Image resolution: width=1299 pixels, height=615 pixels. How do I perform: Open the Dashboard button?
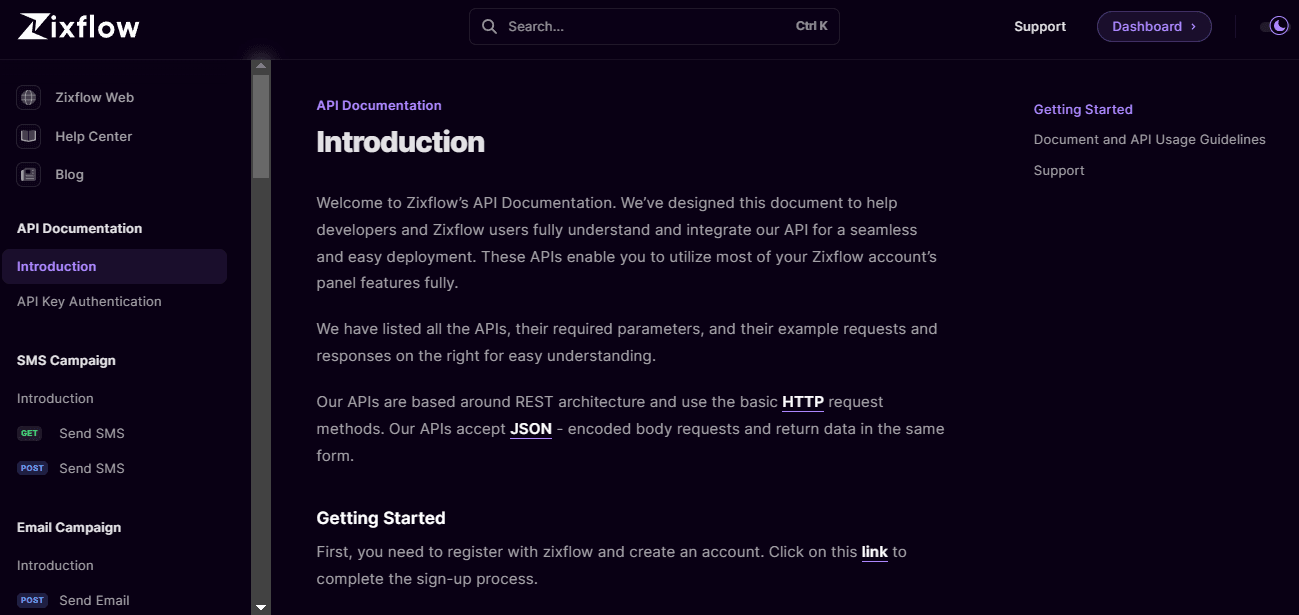tap(1153, 27)
